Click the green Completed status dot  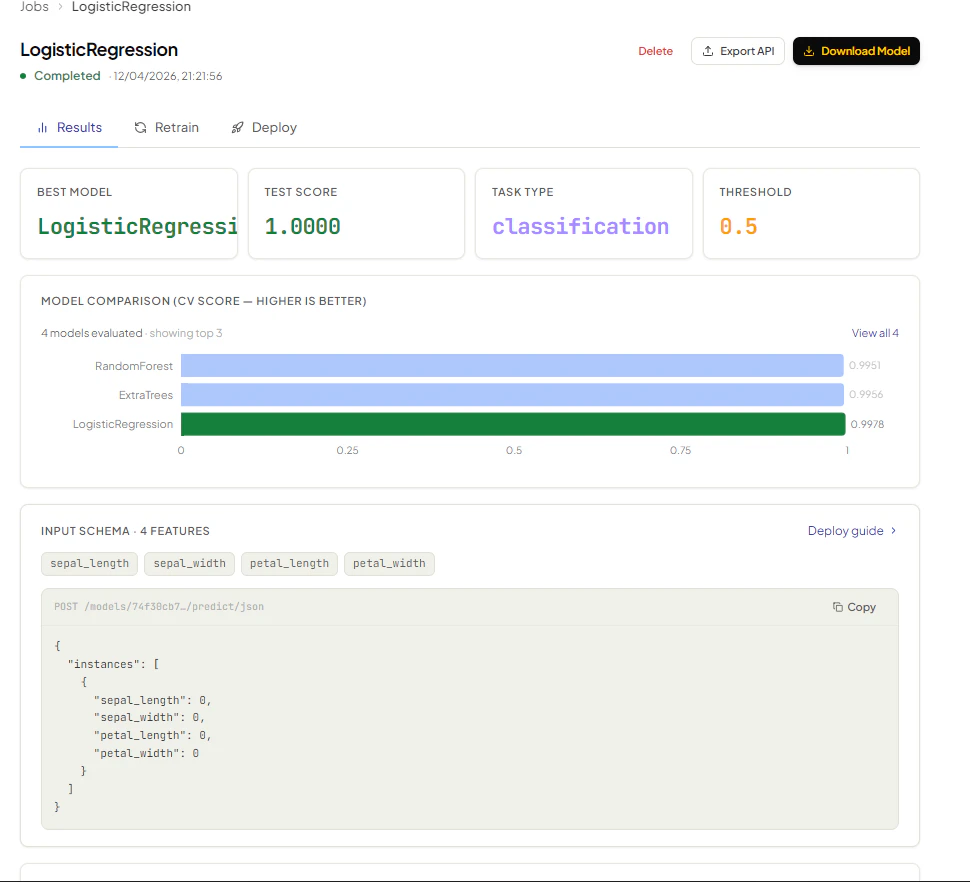click(24, 76)
